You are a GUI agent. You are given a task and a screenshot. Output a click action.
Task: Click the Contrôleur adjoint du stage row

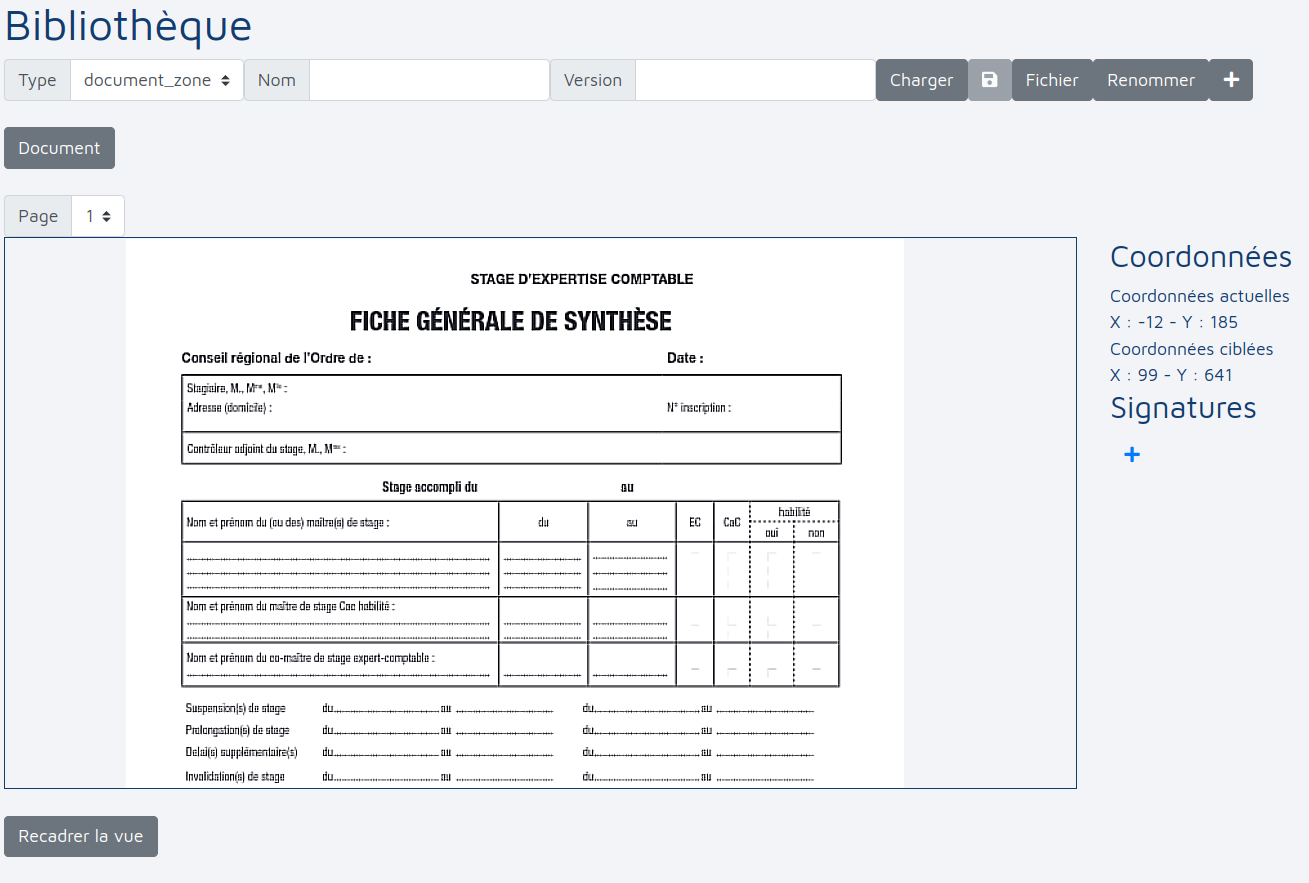tap(266, 450)
